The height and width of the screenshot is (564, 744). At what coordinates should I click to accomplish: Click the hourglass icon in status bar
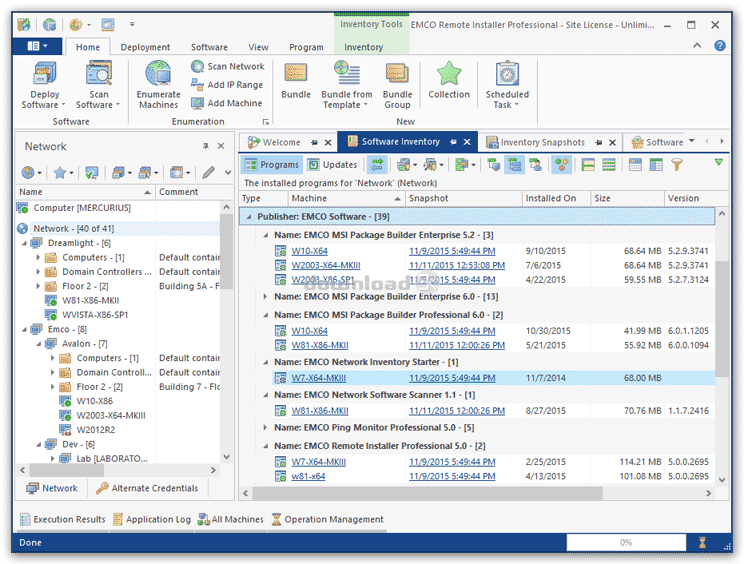702,542
